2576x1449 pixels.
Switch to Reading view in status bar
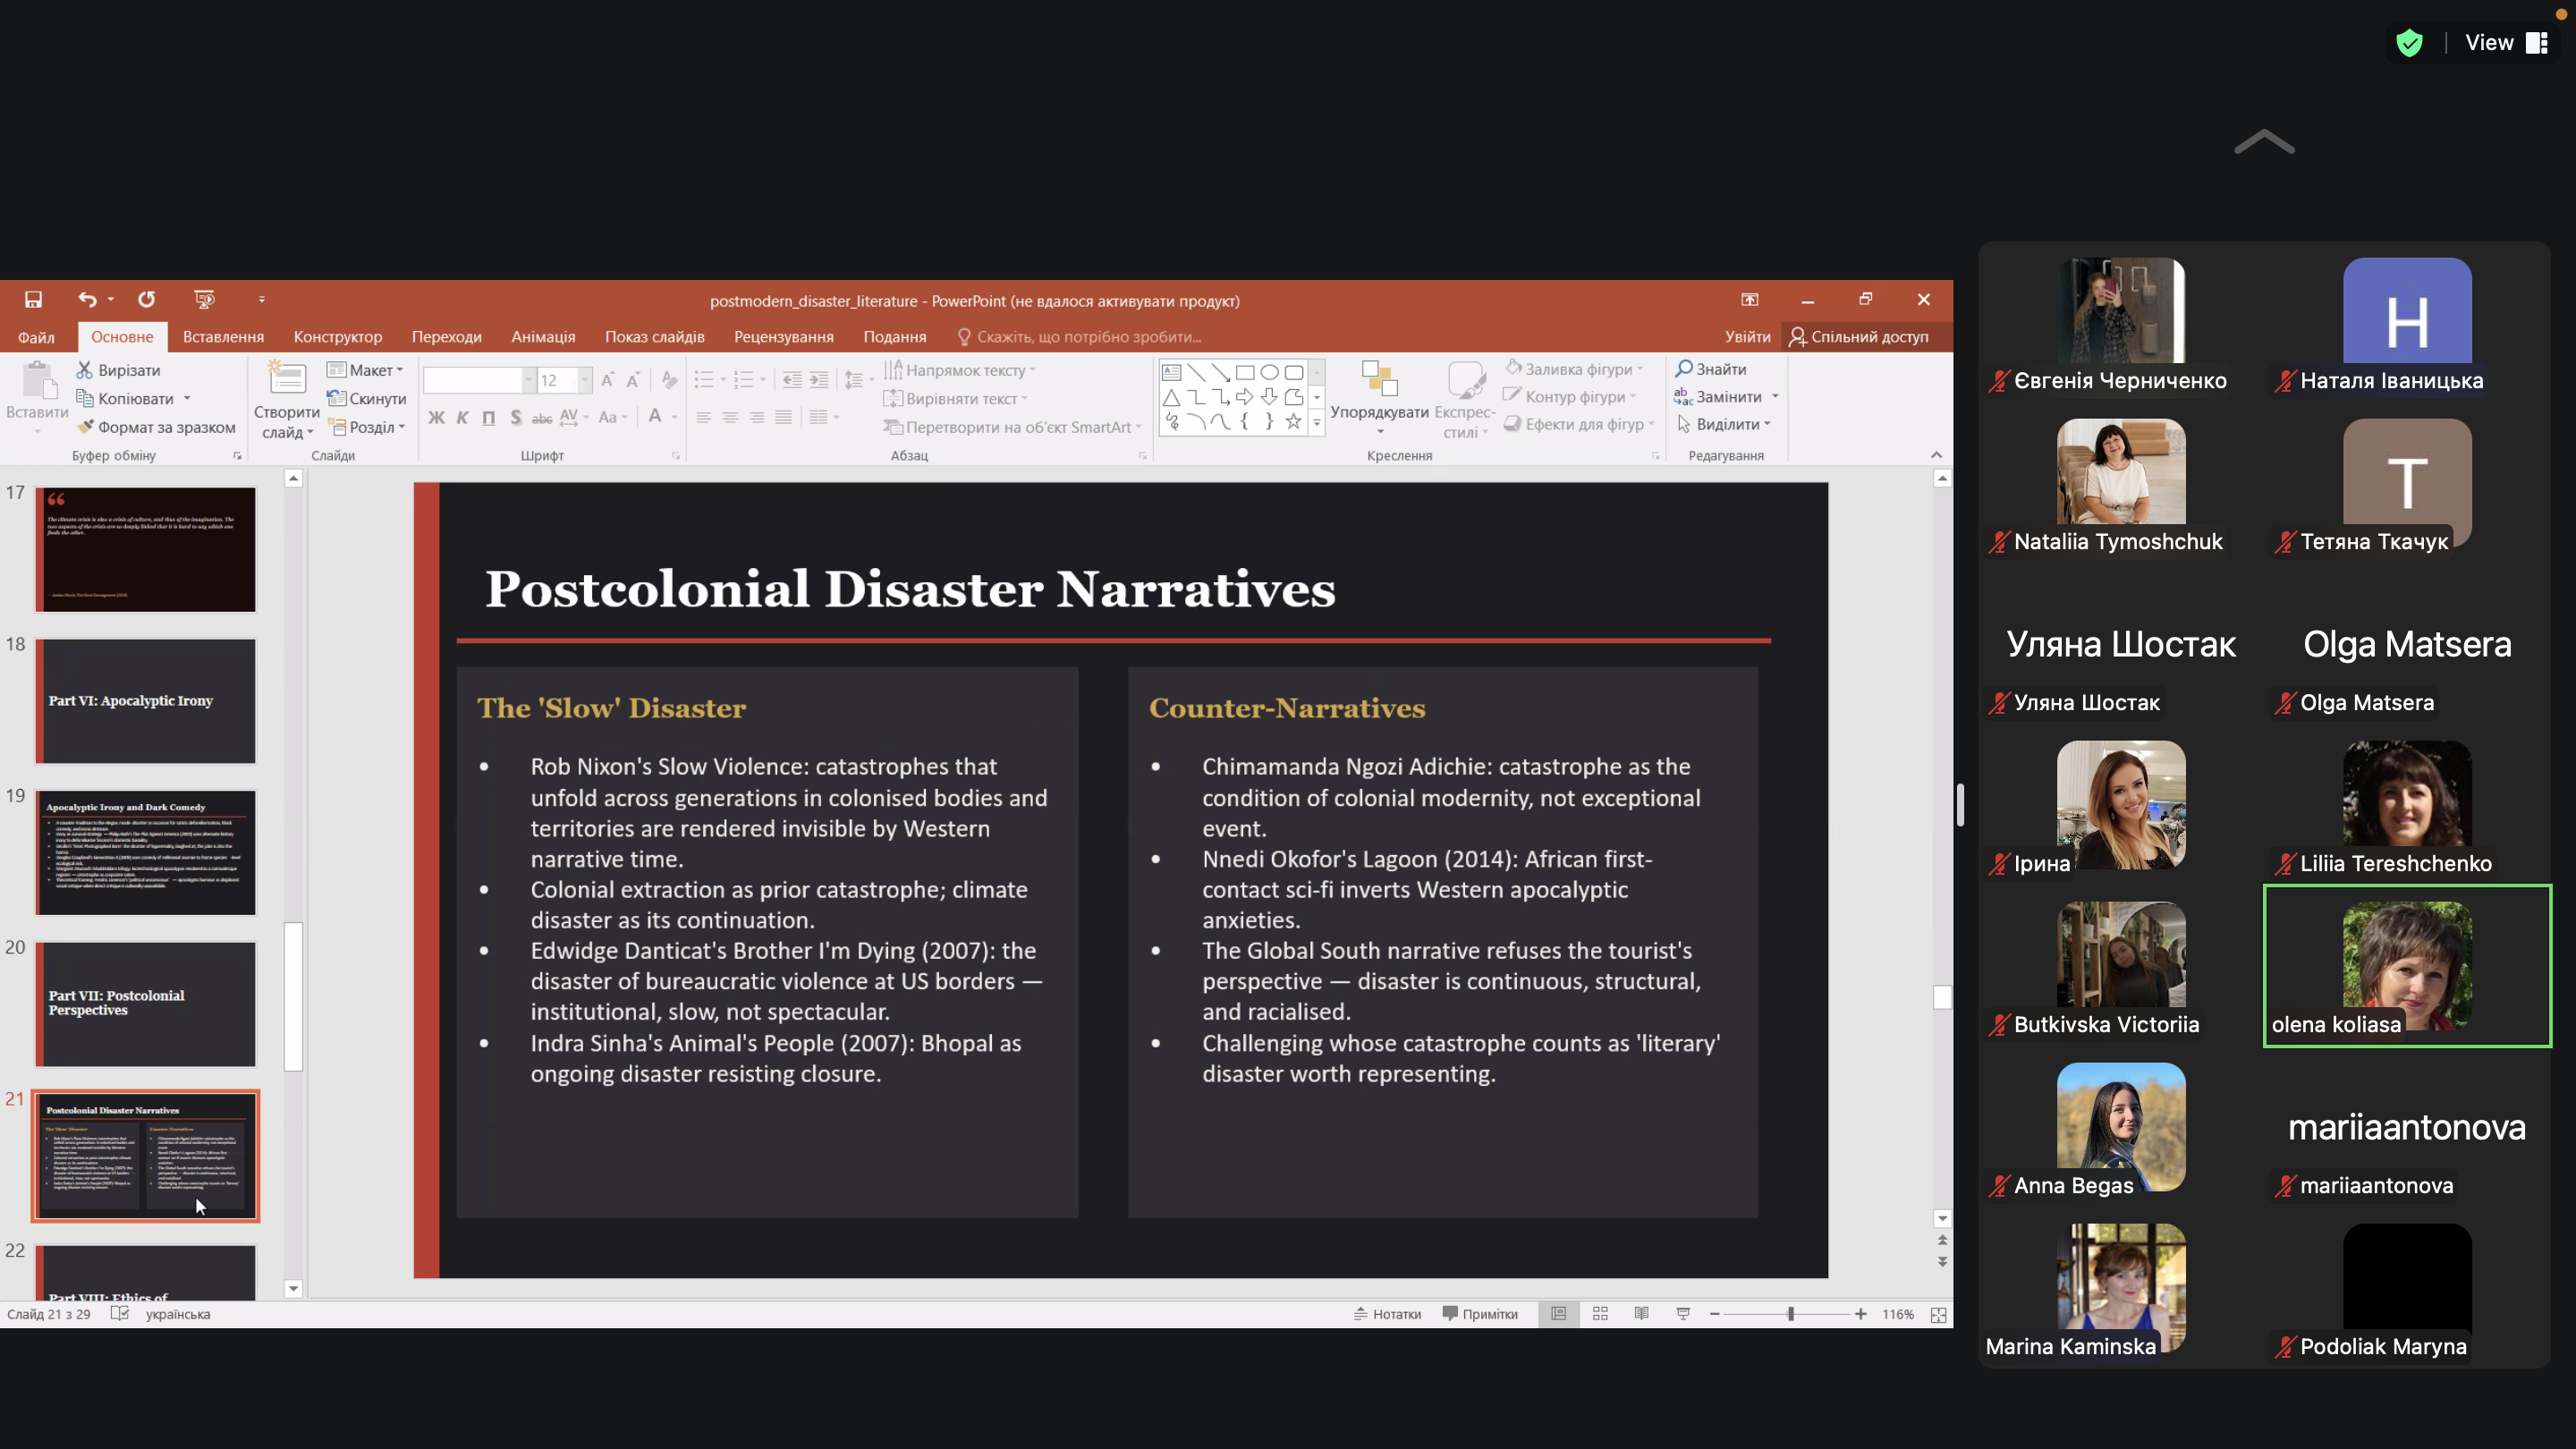pos(1641,1314)
